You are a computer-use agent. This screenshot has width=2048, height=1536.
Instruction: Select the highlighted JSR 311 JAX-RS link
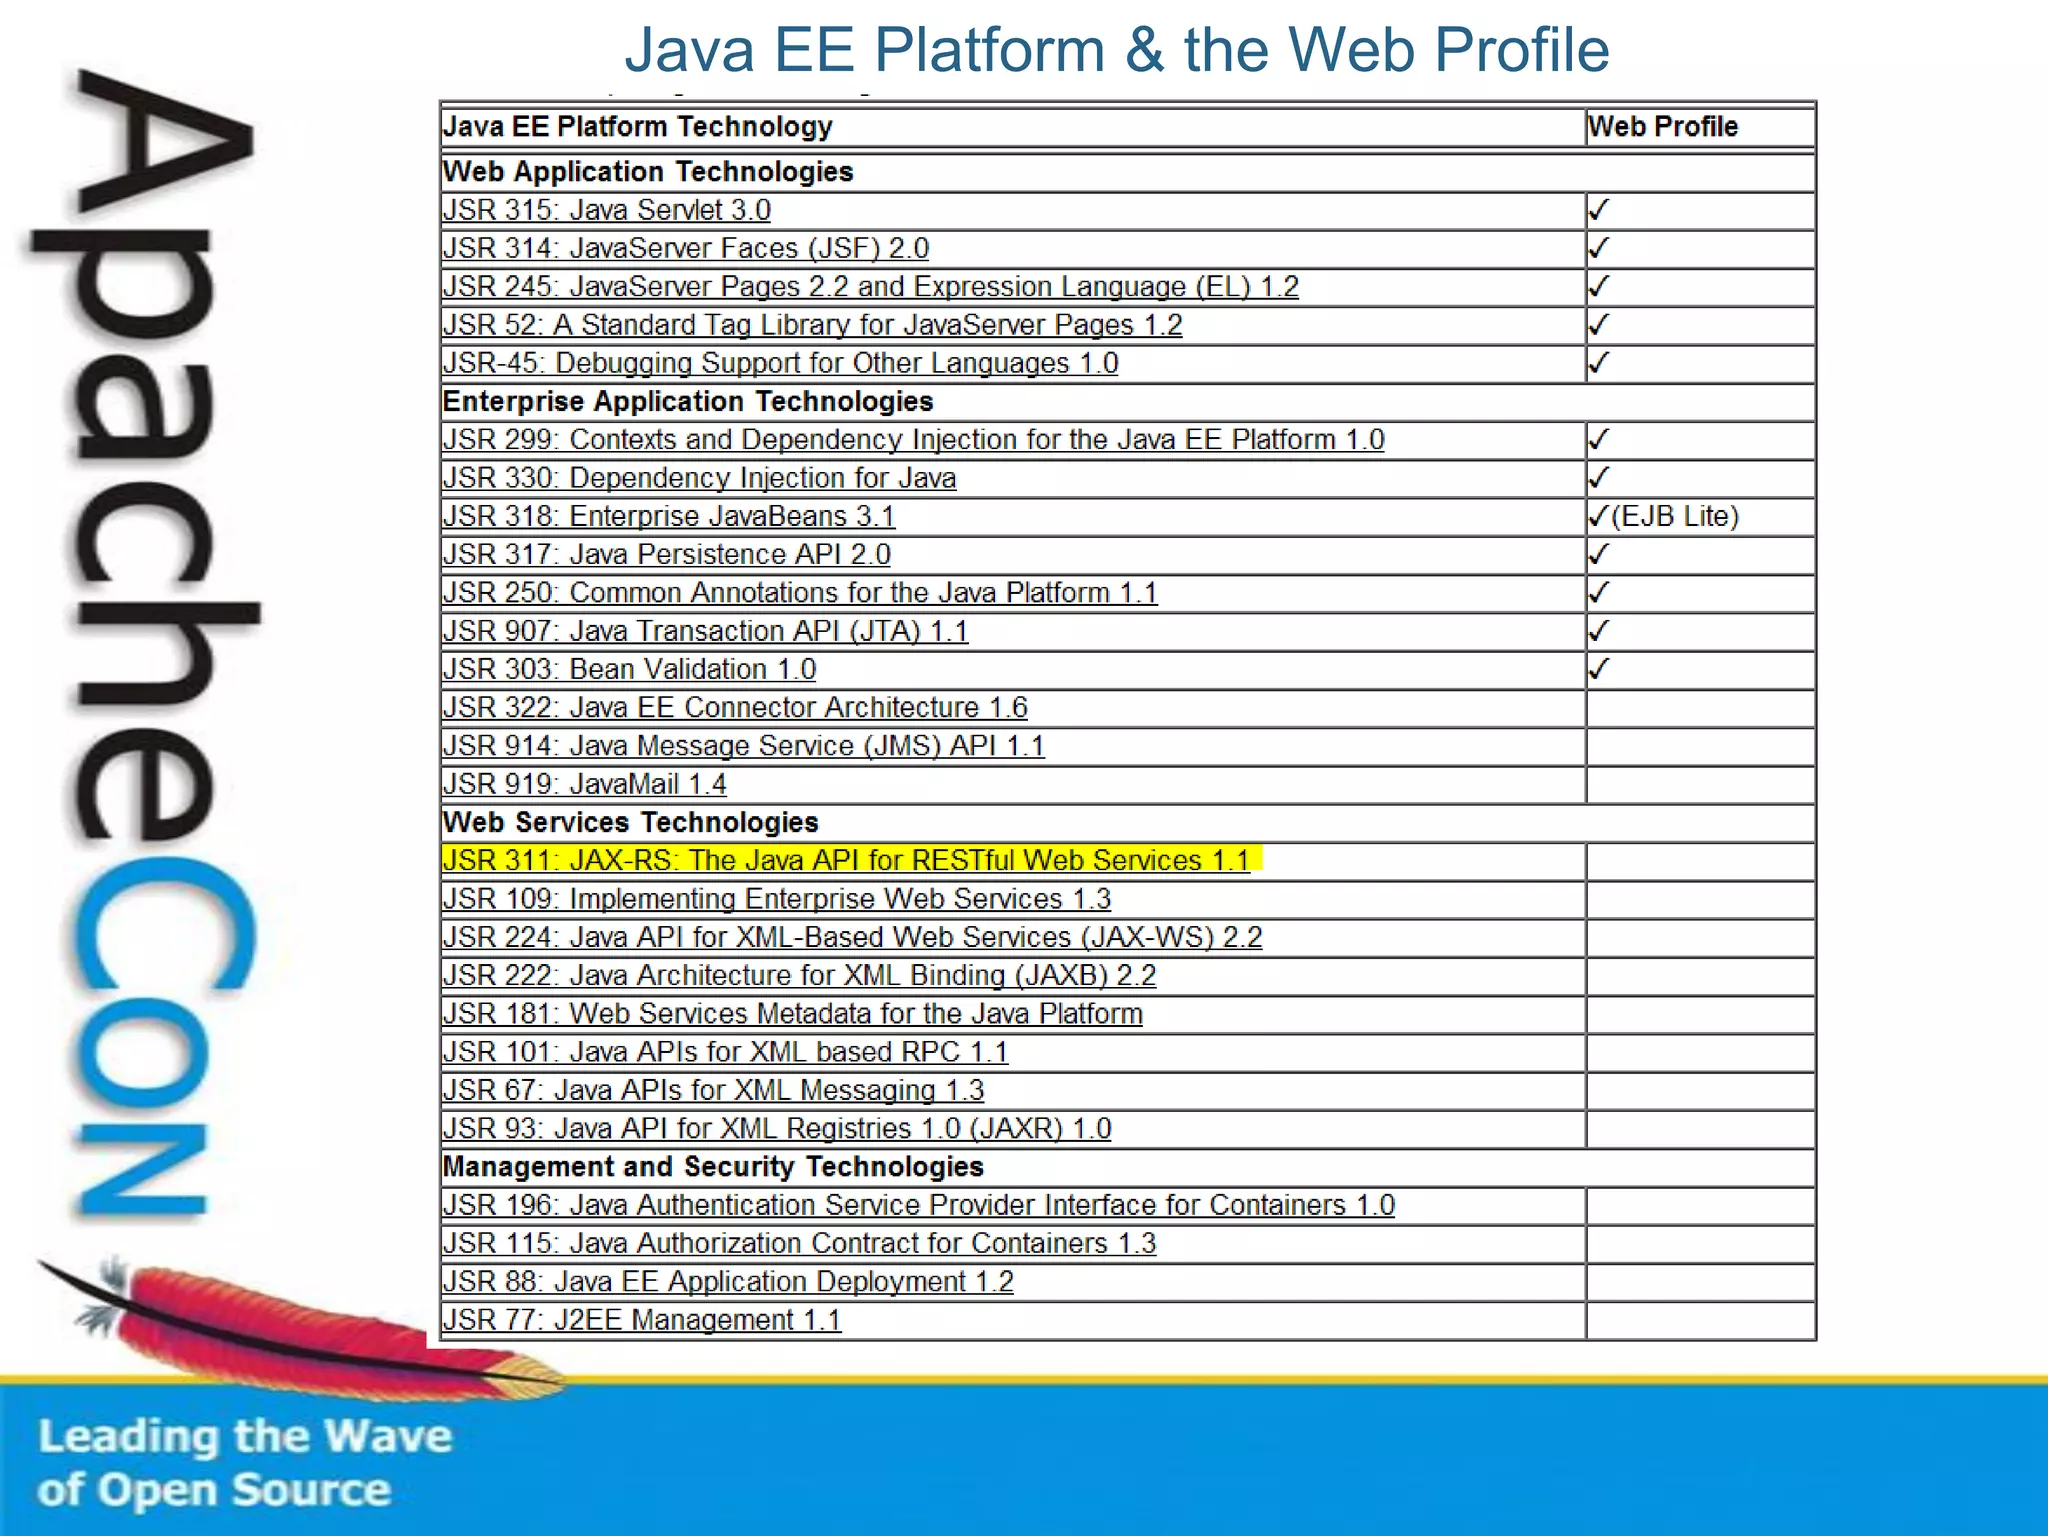(x=846, y=861)
